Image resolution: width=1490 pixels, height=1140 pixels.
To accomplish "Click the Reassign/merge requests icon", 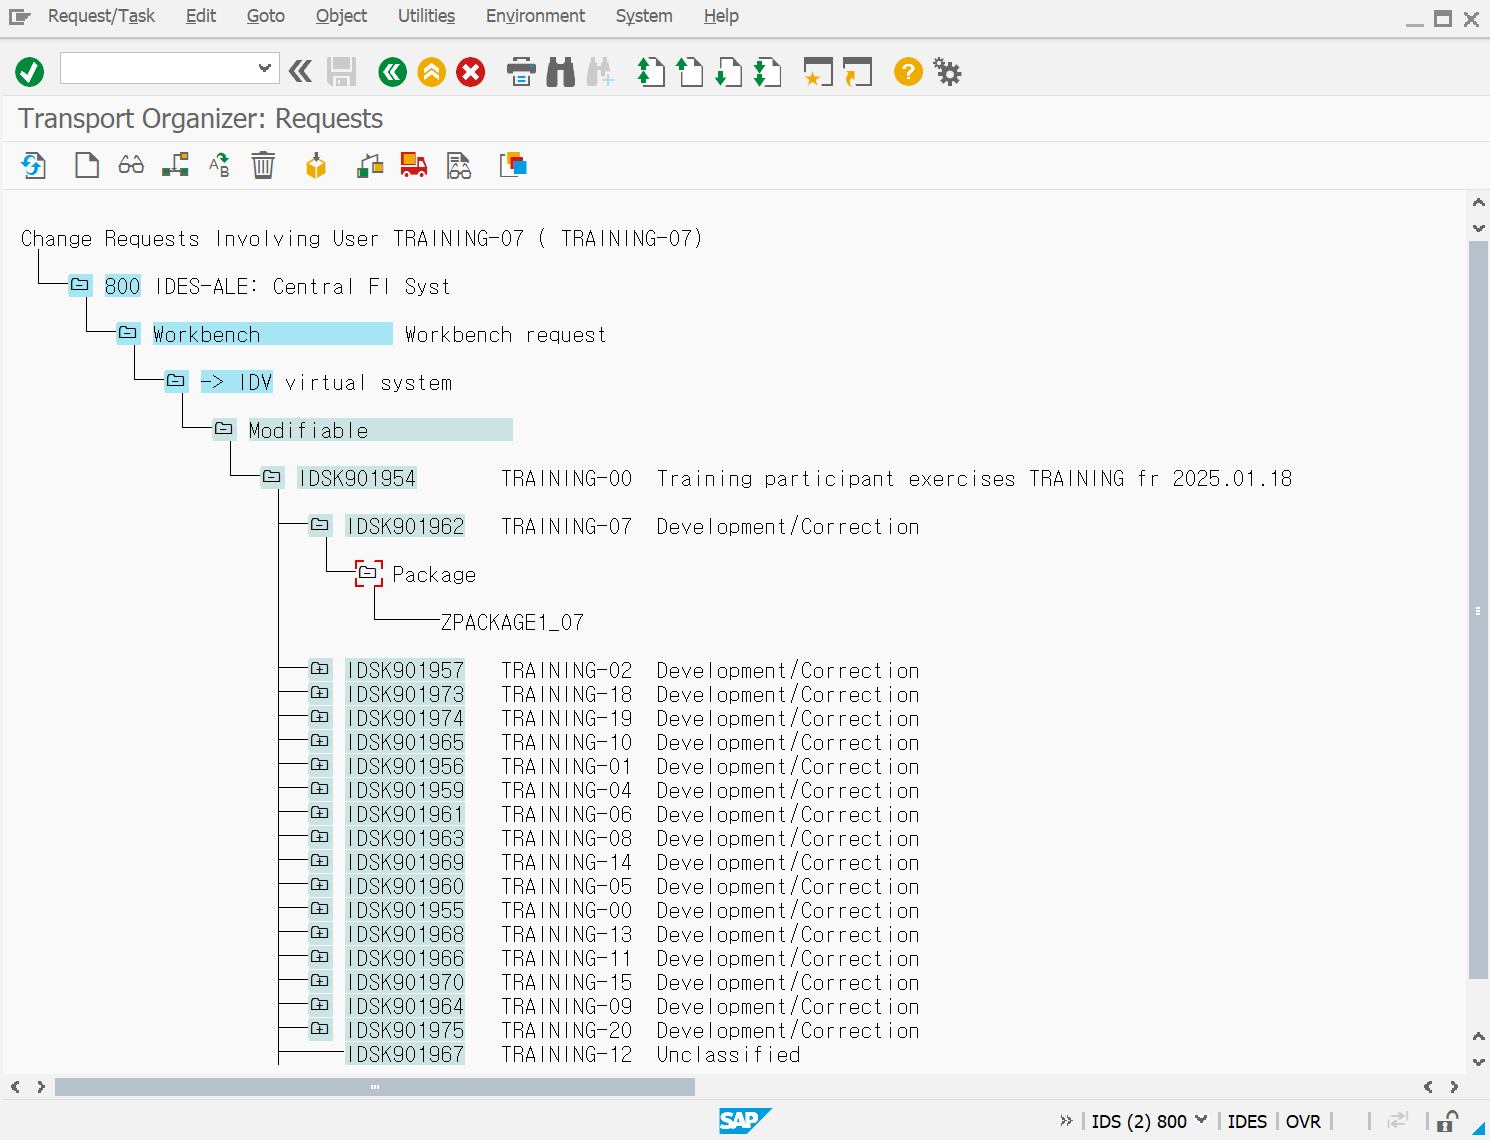I will click(370, 165).
